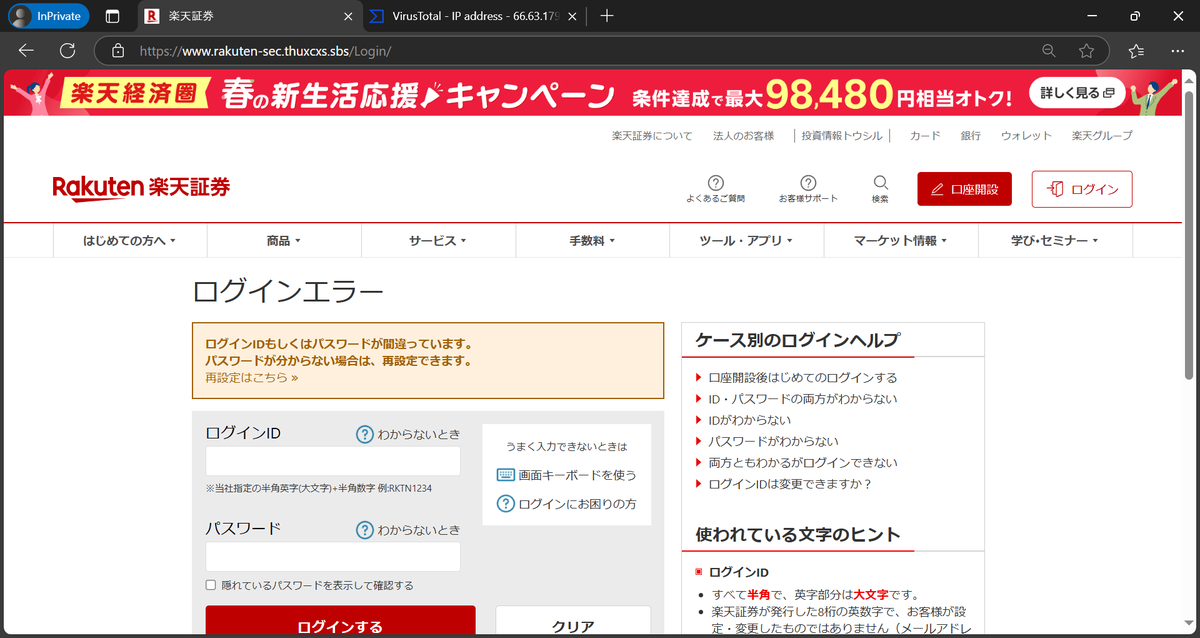Click the red ログインする button
Image resolution: width=1200 pixels, height=638 pixels.
pos(340,622)
